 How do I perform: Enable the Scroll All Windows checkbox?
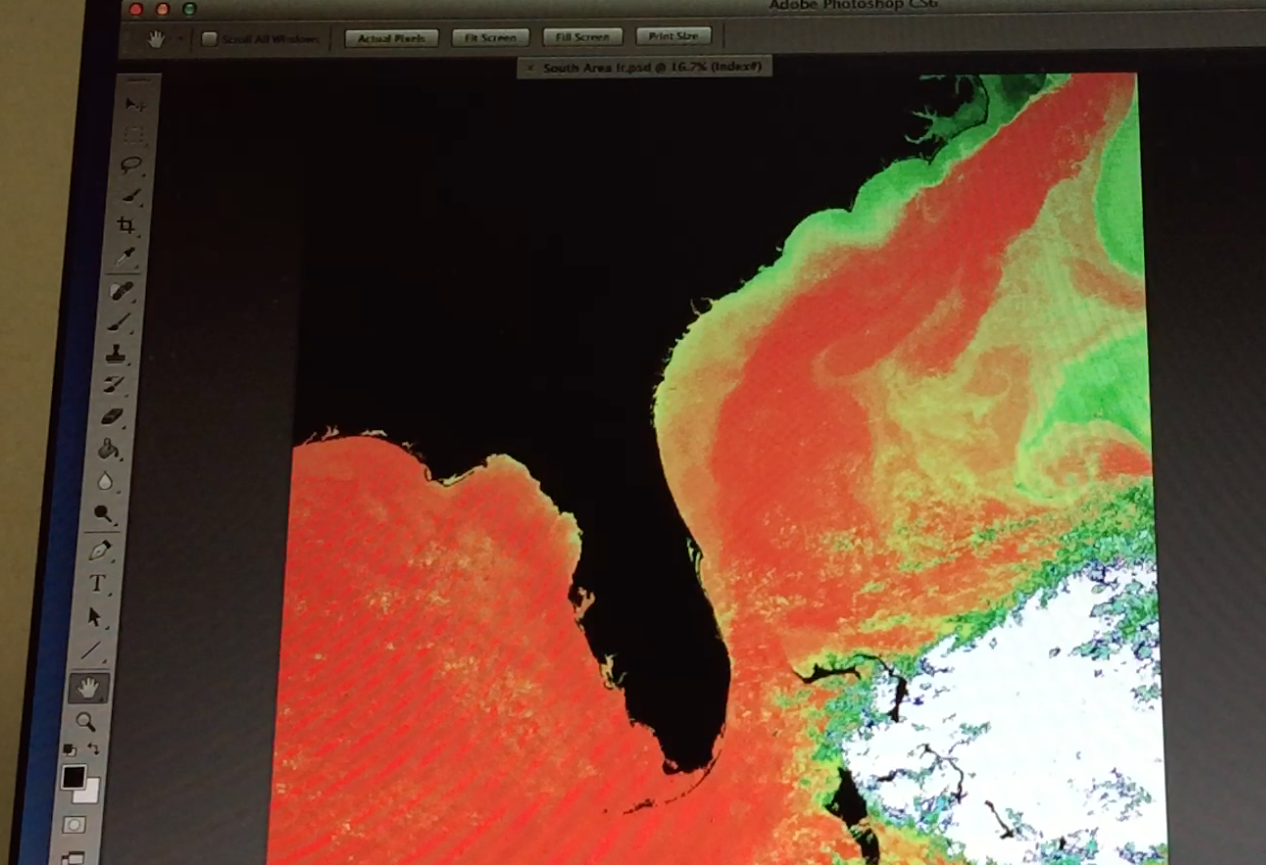click(209, 39)
